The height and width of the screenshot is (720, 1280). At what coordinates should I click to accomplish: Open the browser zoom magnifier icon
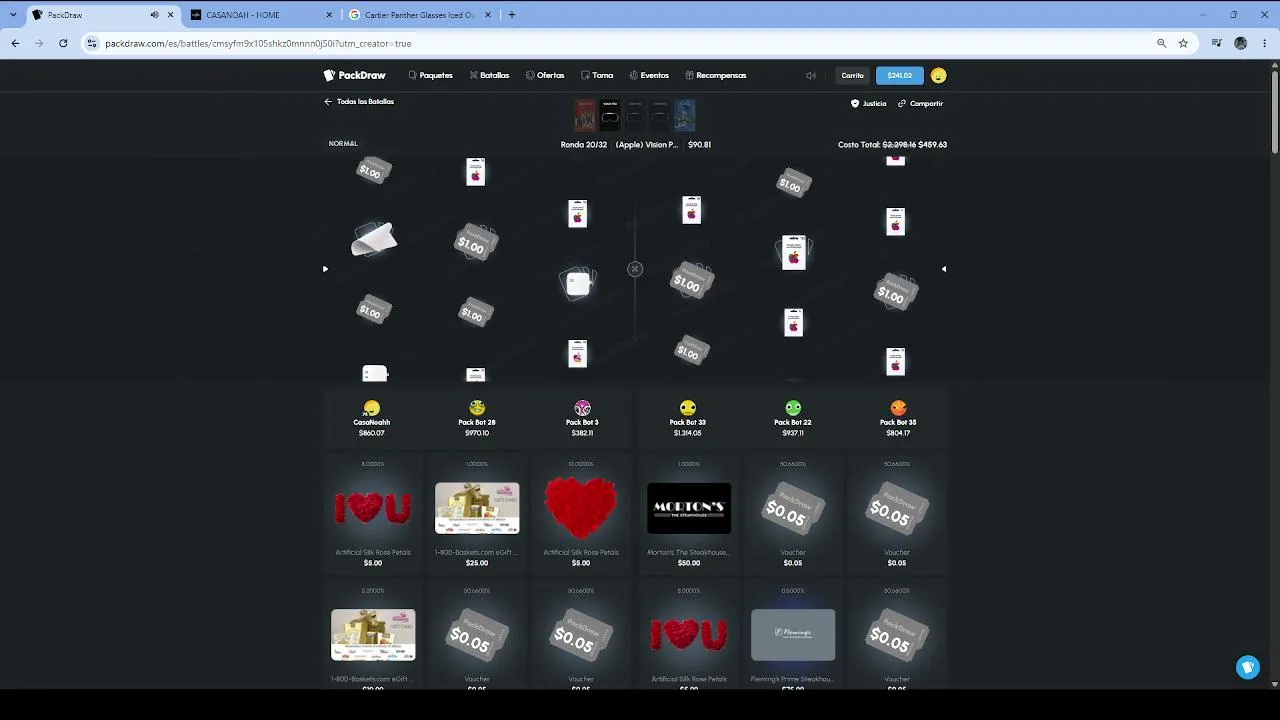click(1161, 43)
